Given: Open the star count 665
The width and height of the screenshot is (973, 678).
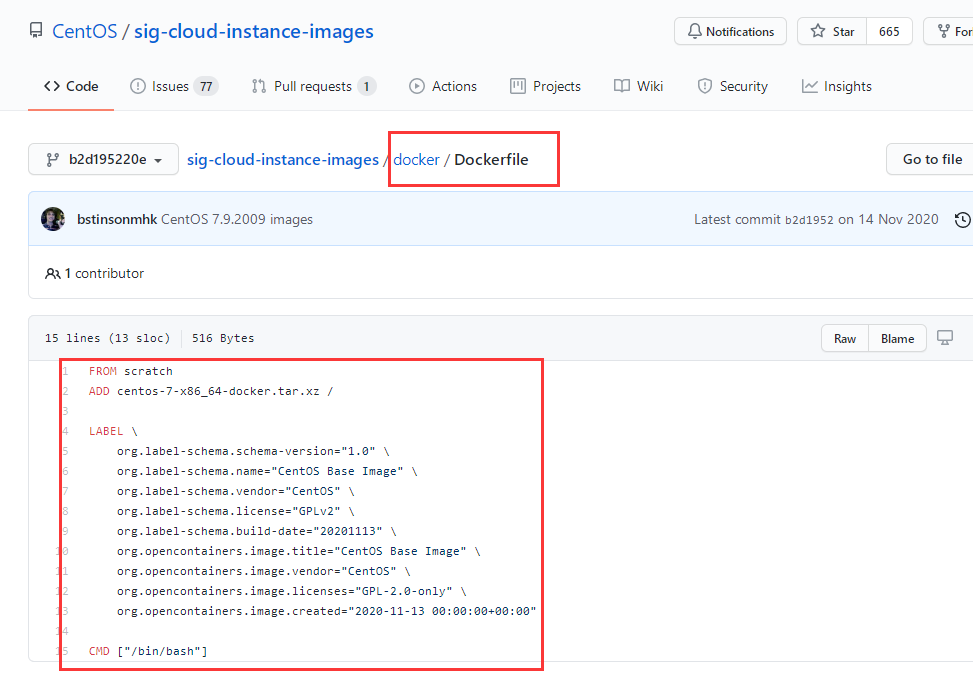Looking at the screenshot, I should [x=889, y=32].
